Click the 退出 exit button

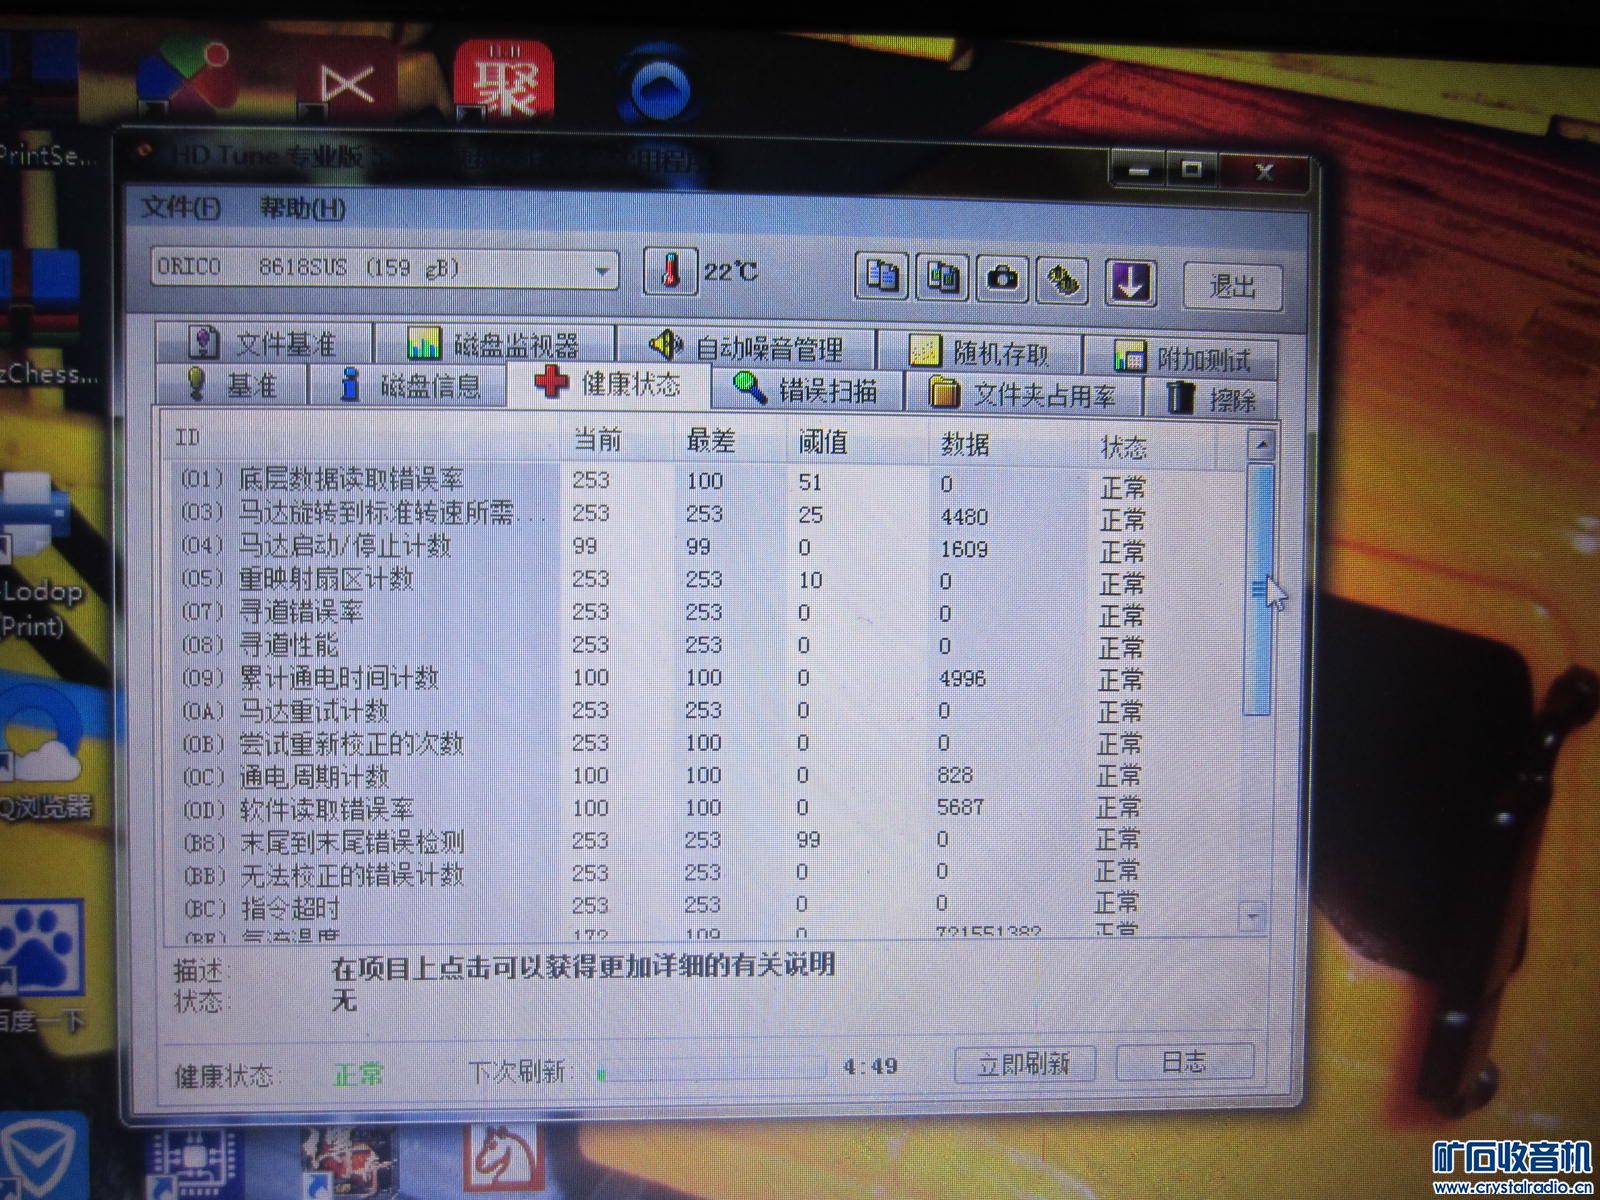point(1232,287)
